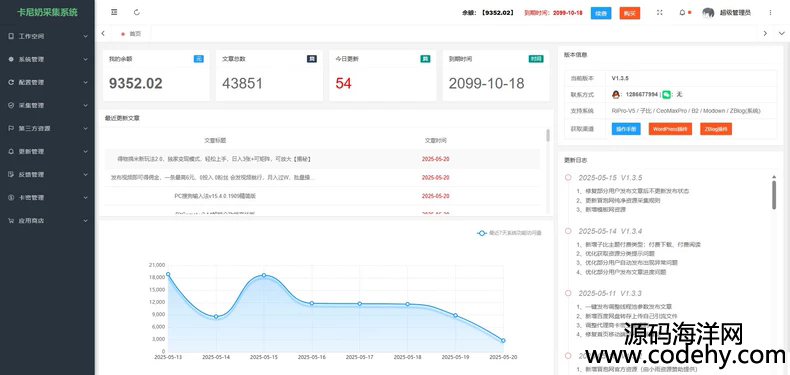790x375 pixels.
Task: Click the red 54 today update value
Action: 343,84
